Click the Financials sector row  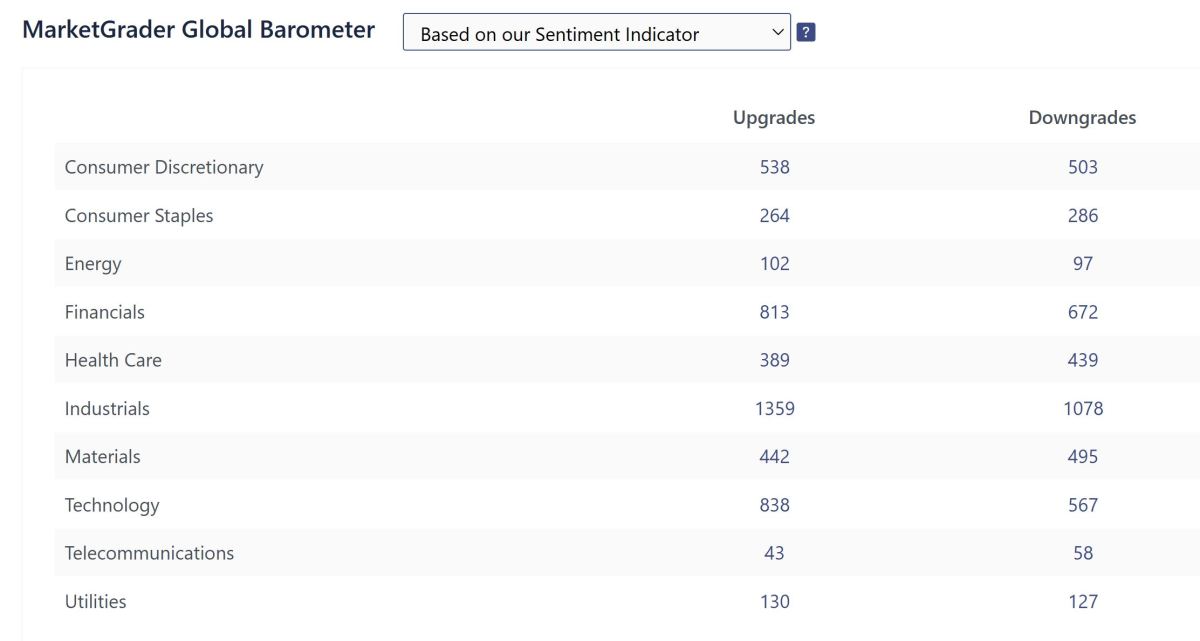(105, 312)
